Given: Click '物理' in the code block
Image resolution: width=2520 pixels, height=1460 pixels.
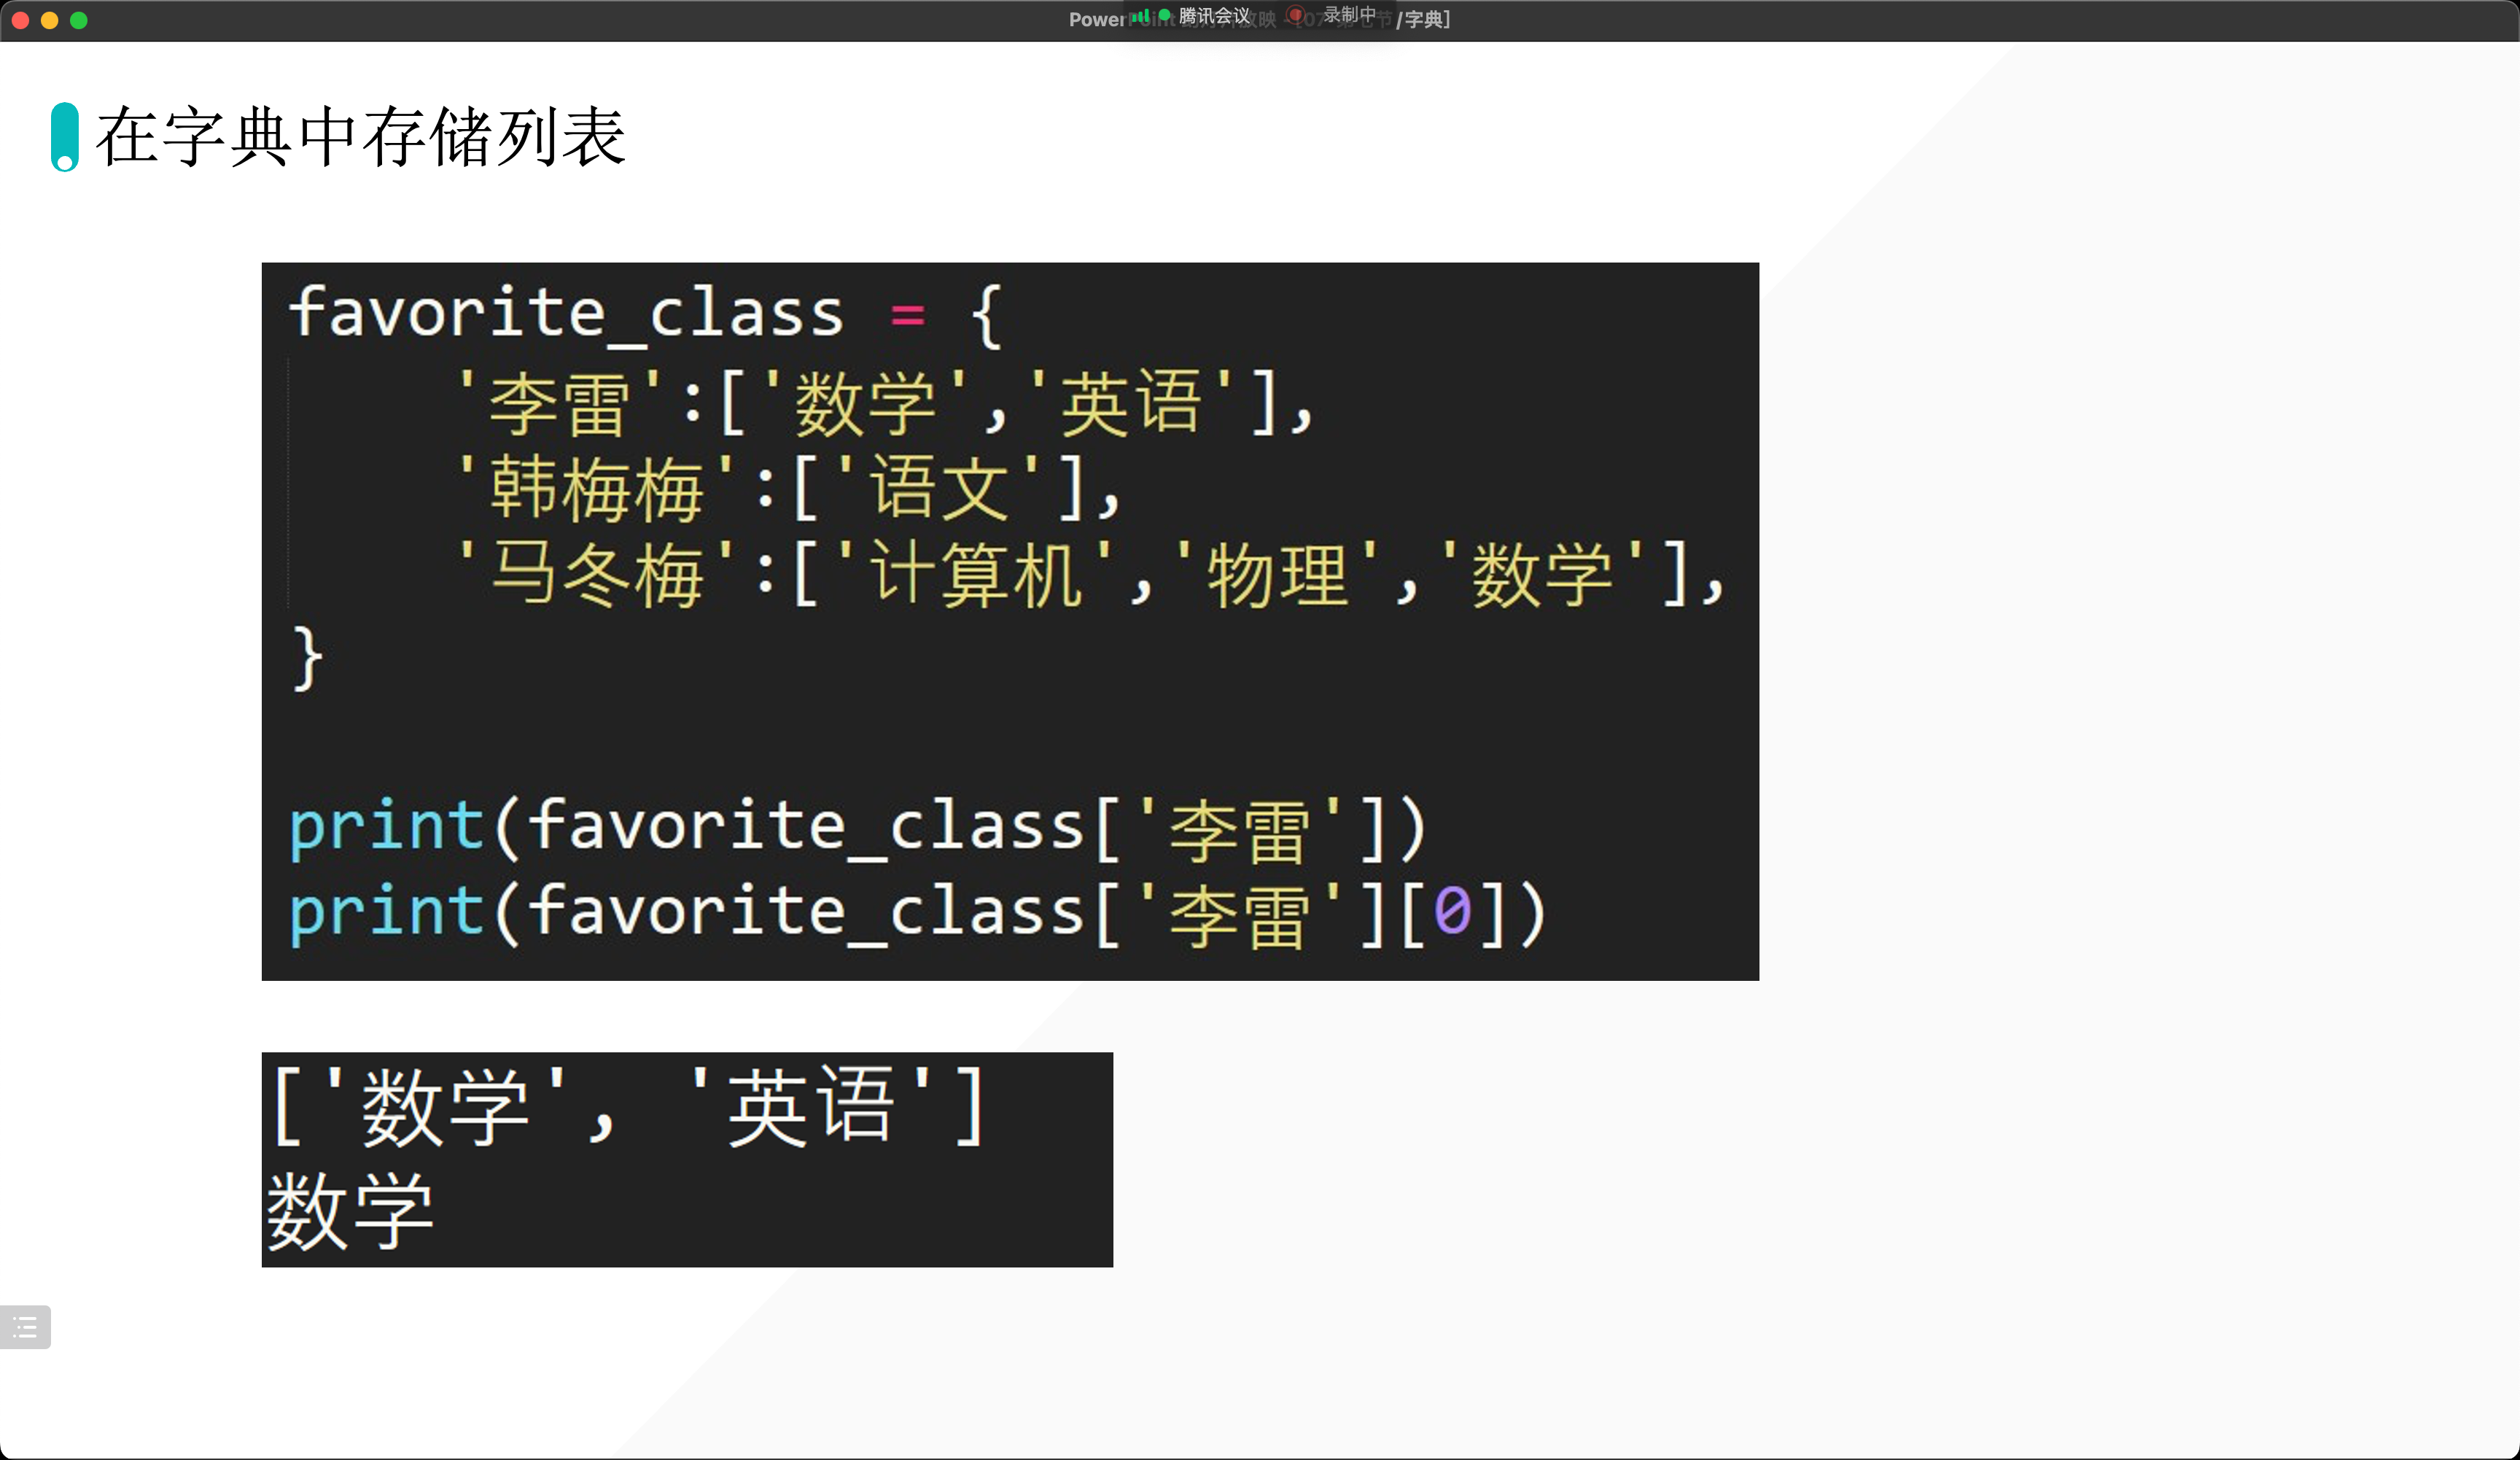Looking at the screenshot, I should [x=1278, y=574].
